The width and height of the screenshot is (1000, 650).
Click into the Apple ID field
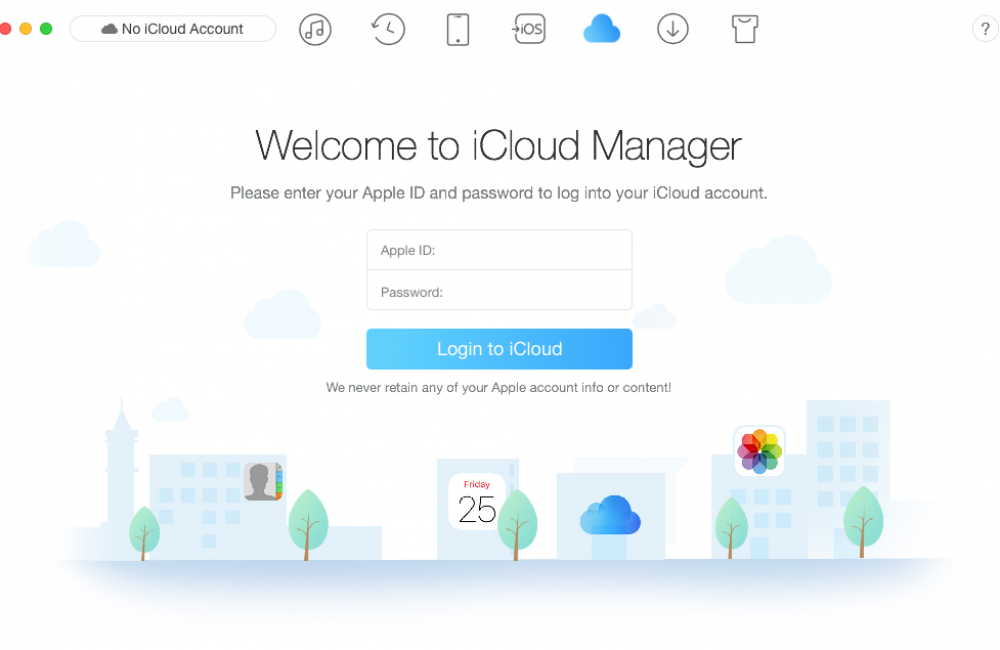pos(499,250)
